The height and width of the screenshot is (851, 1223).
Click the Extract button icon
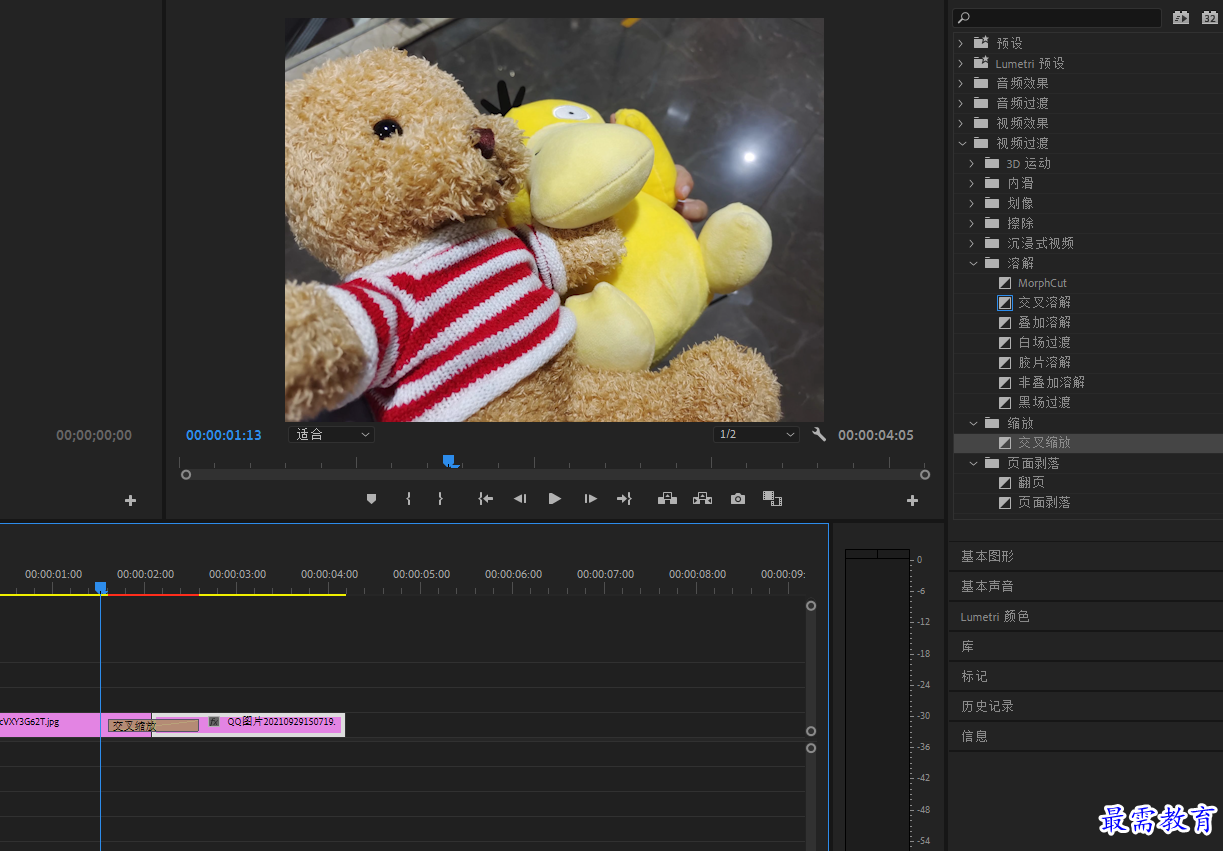click(x=702, y=498)
